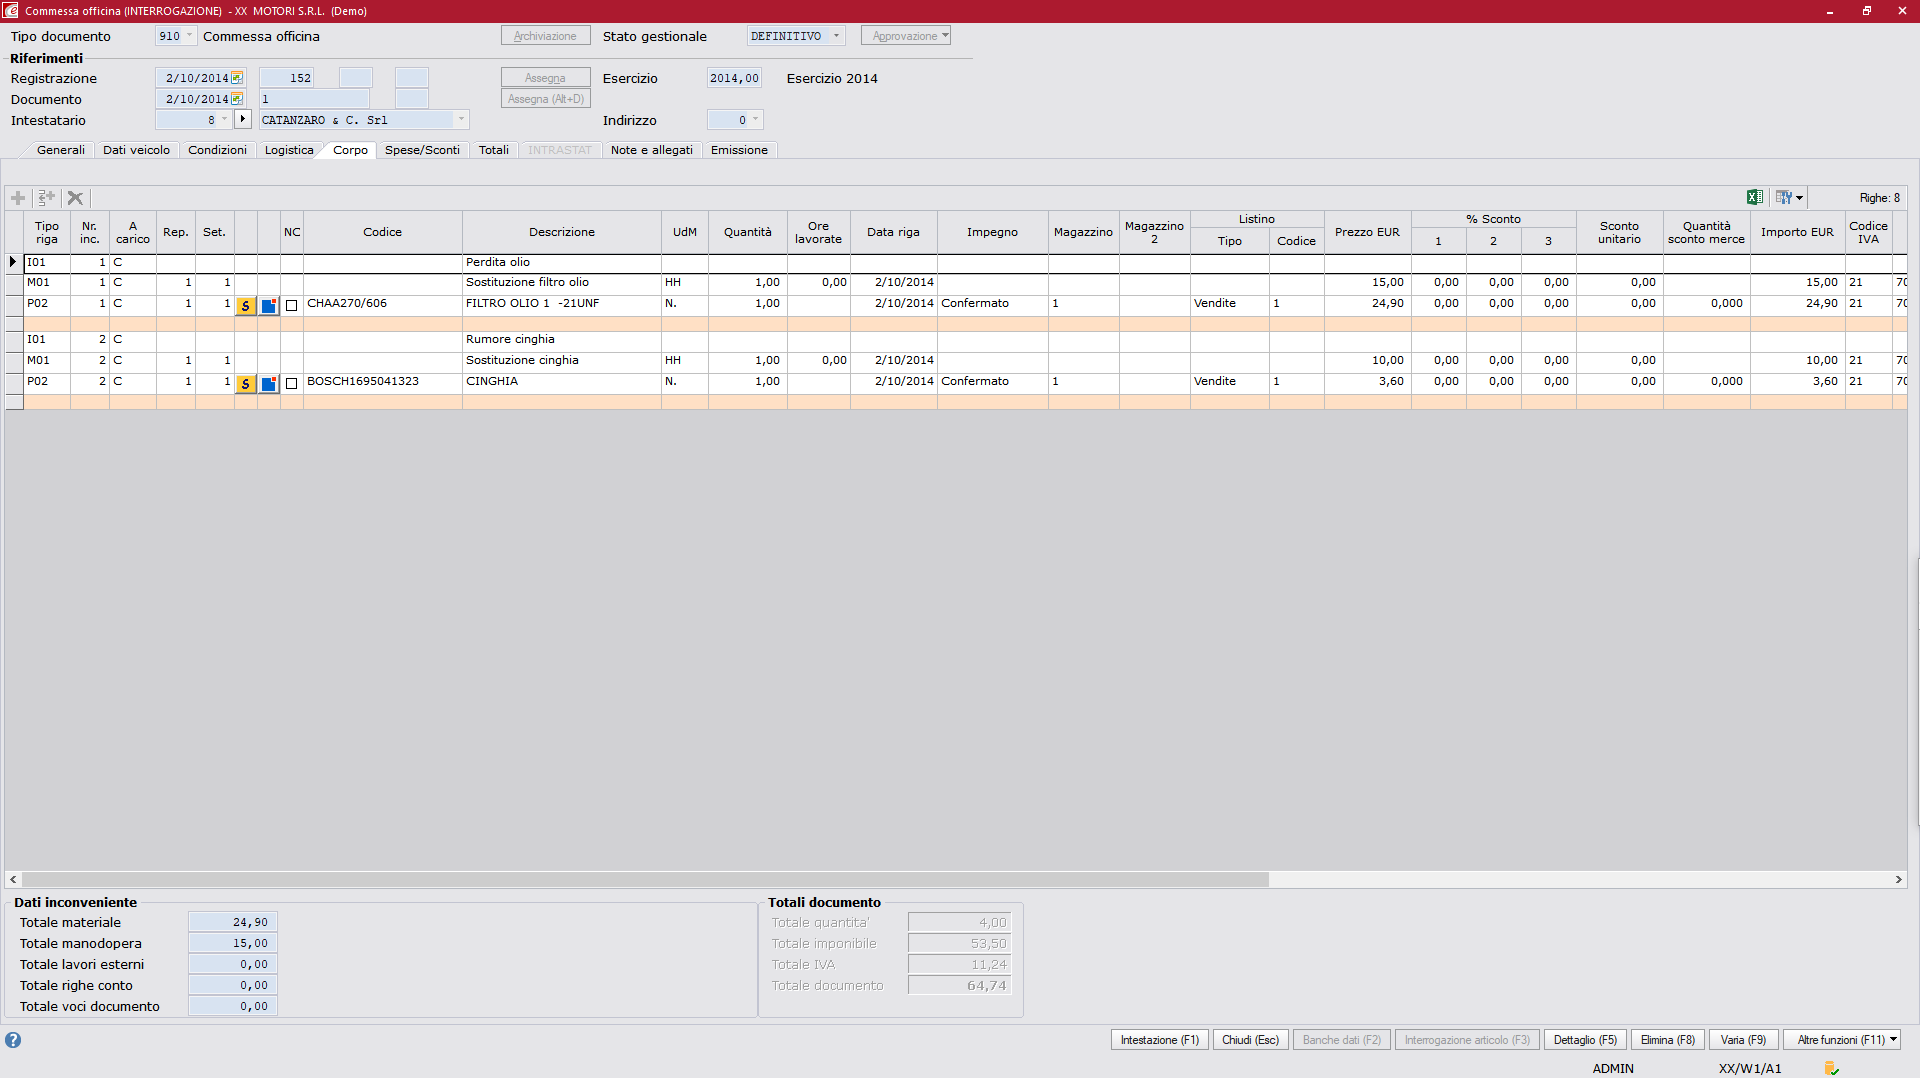Click the current row pointer arrow of first row
The height and width of the screenshot is (1078, 1920).
[x=13, y=262]
